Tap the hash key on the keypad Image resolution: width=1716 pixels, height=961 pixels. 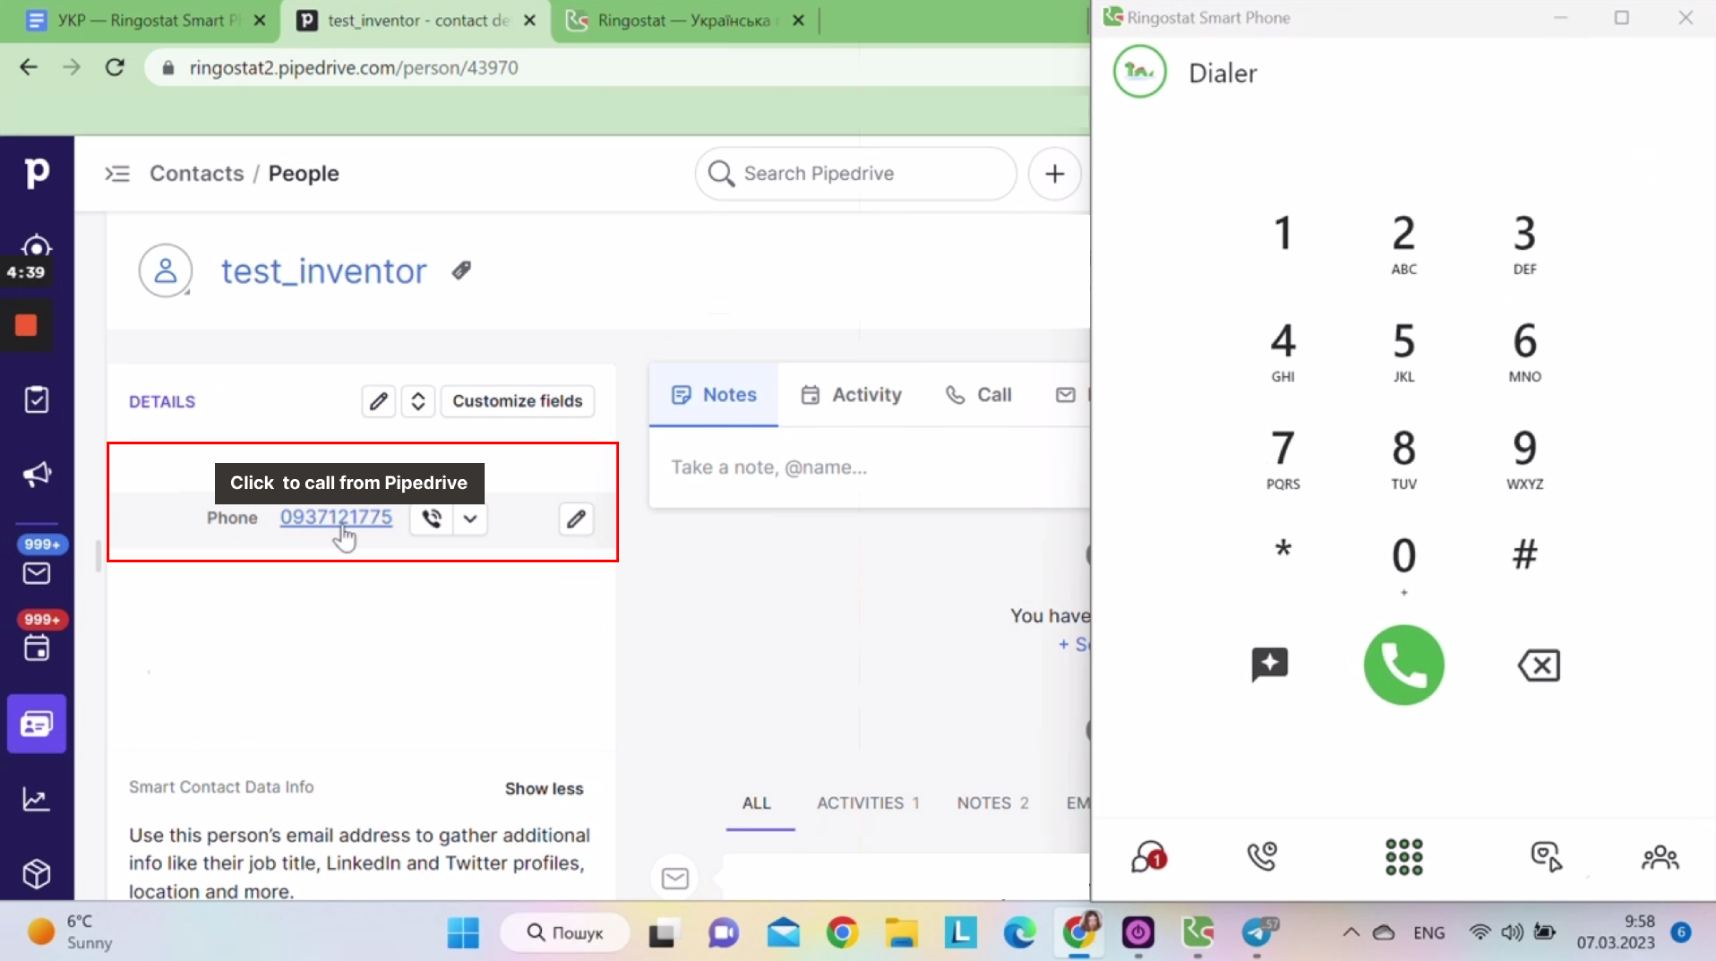(1524, 554)
